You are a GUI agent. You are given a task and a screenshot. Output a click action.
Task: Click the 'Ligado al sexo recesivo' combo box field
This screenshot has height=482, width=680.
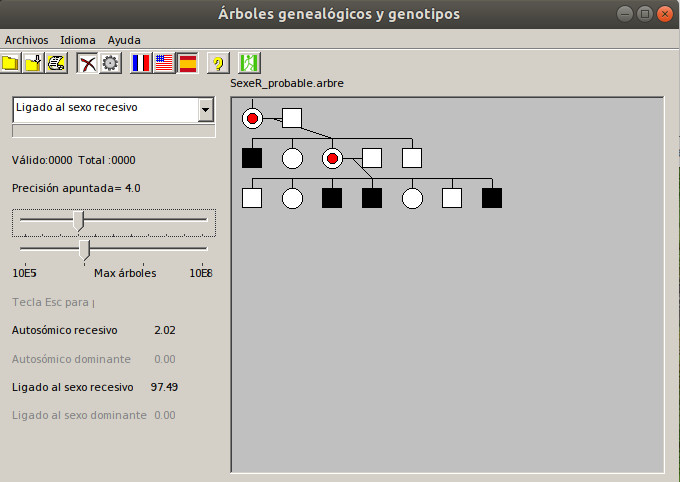tap(104, 109)
